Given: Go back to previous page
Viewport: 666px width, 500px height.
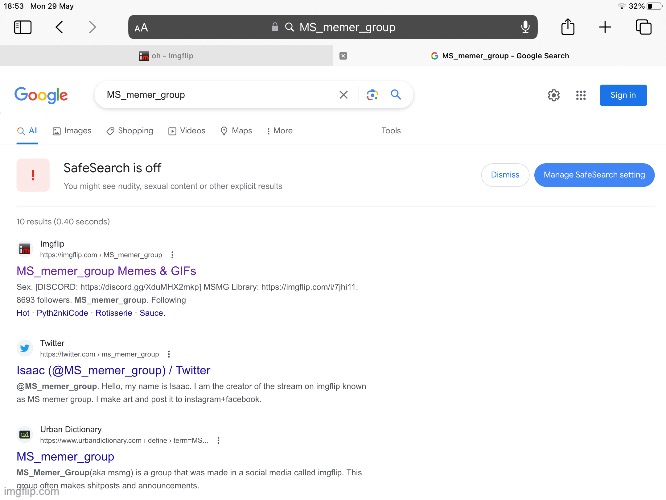Looking at the screenshot, I should click(59, 27).
